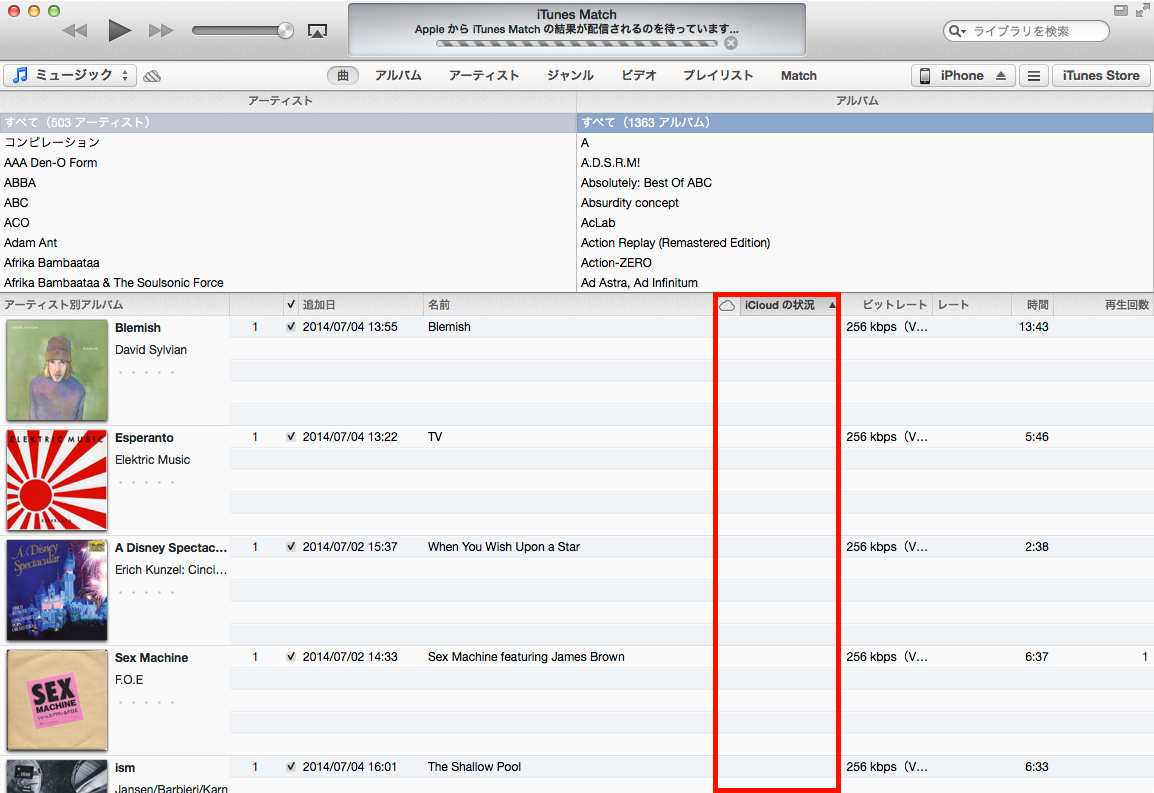Cancel iTunes Match with the stop icon

[x=731, y=43]
